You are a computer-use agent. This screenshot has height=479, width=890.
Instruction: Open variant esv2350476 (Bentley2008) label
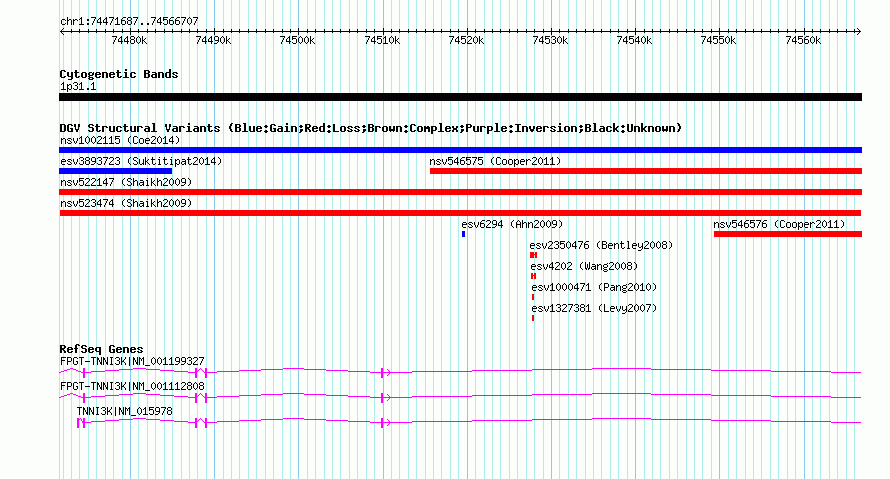click(x=601, y=245)
